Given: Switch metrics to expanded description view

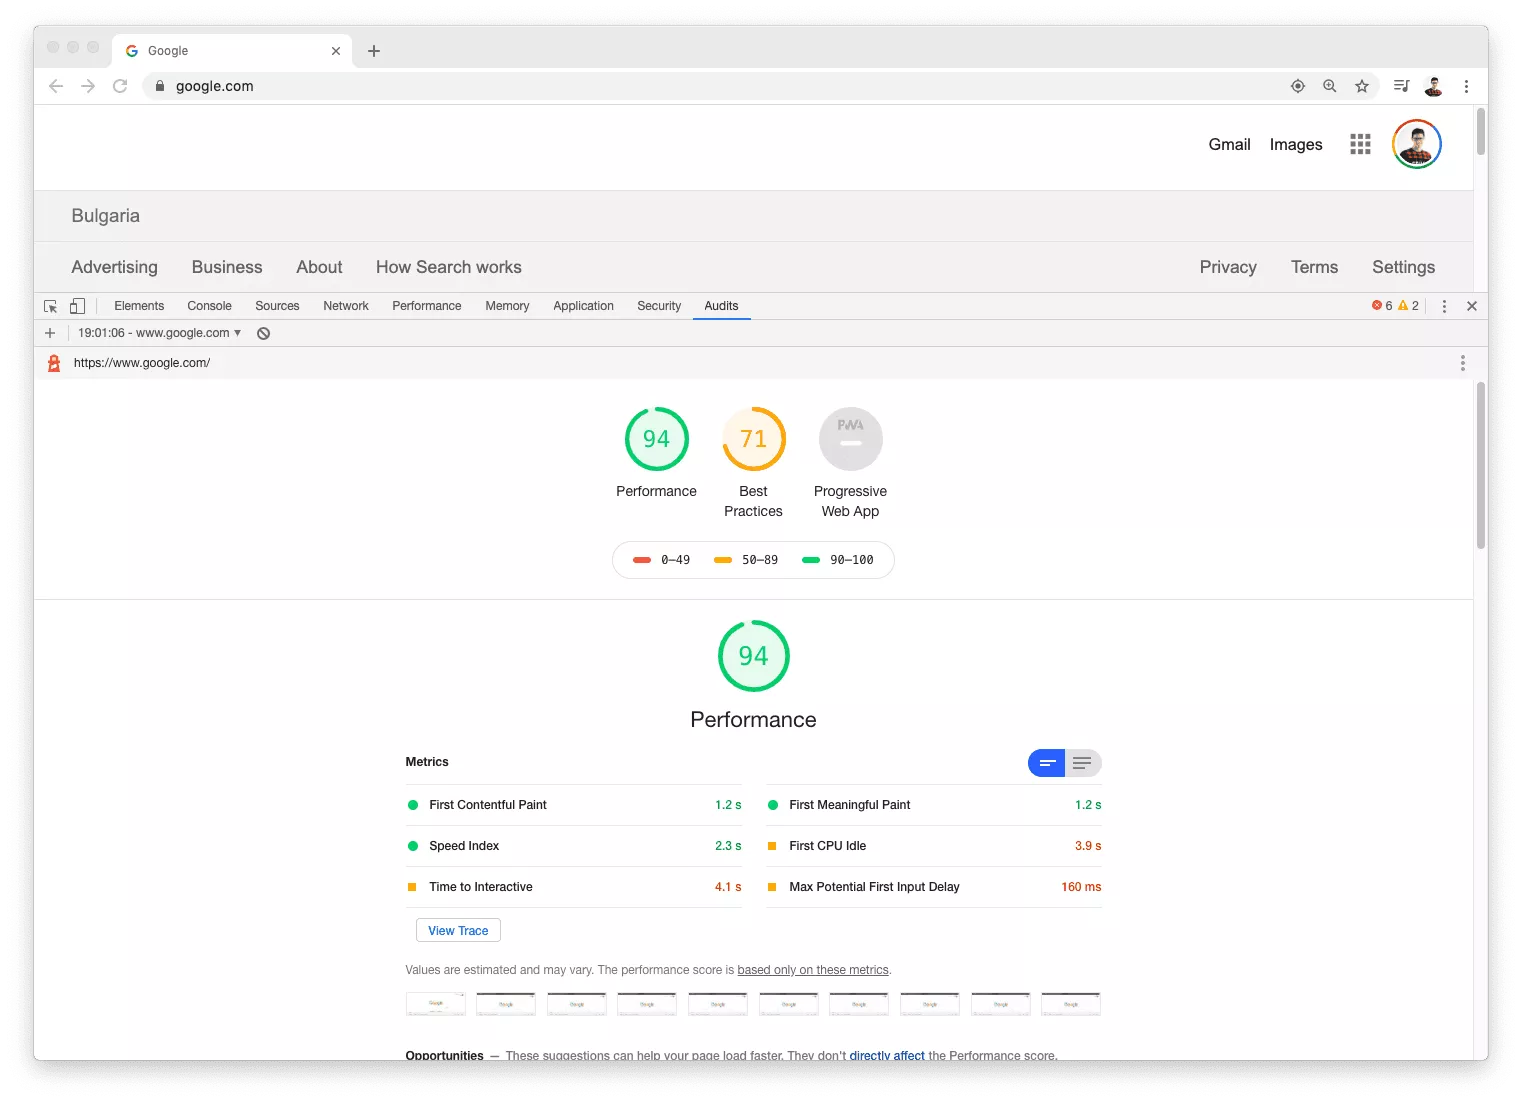Looking at the screenshot, I should [1083, 763].
